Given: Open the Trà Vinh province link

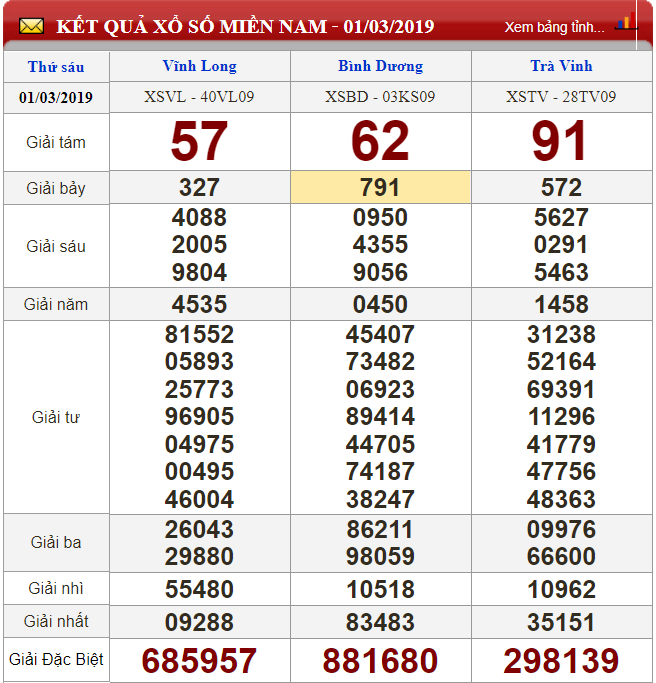Looking at the screenshot, I should click(x=561, y=66).
